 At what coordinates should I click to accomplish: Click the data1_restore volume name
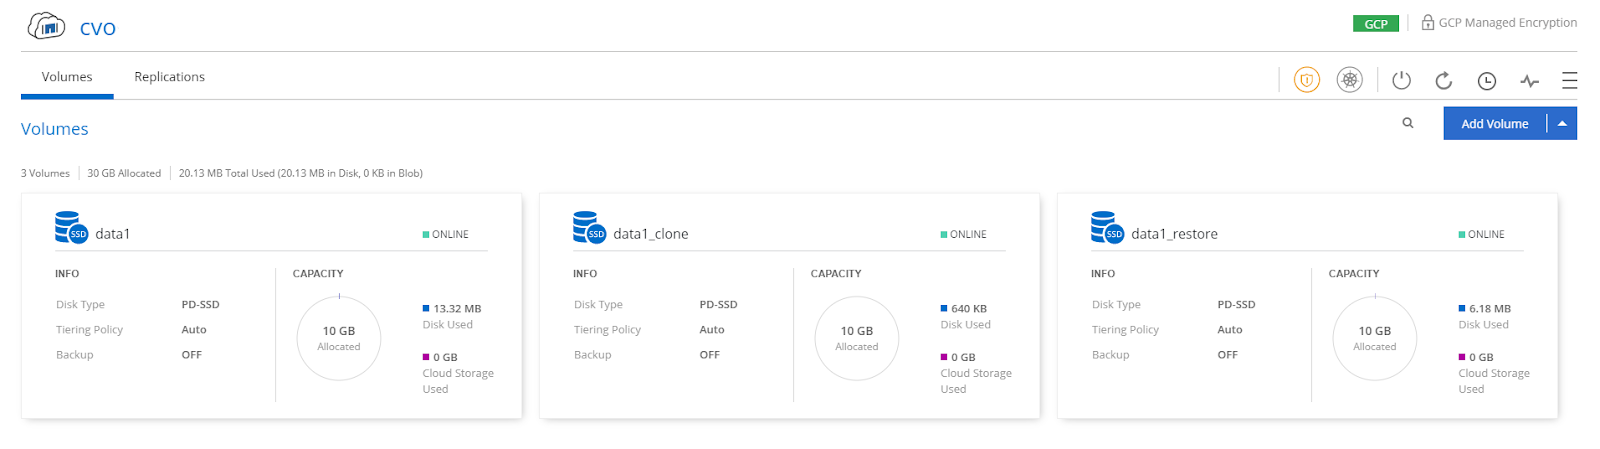(1174, 234)
